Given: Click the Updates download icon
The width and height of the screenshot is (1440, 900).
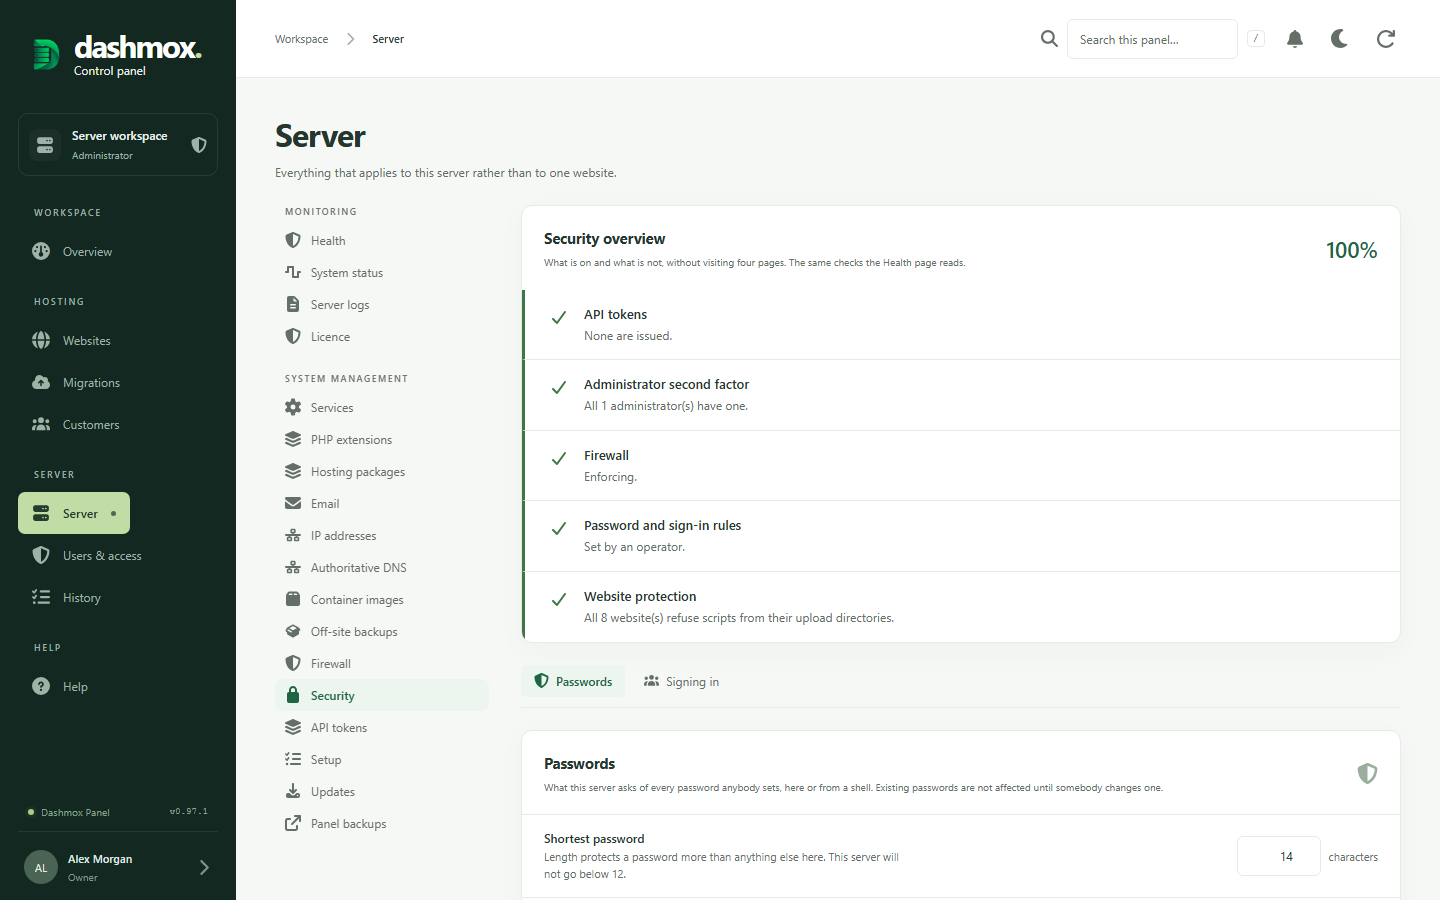Looking at the screenshot, I should tap(293, 791).
